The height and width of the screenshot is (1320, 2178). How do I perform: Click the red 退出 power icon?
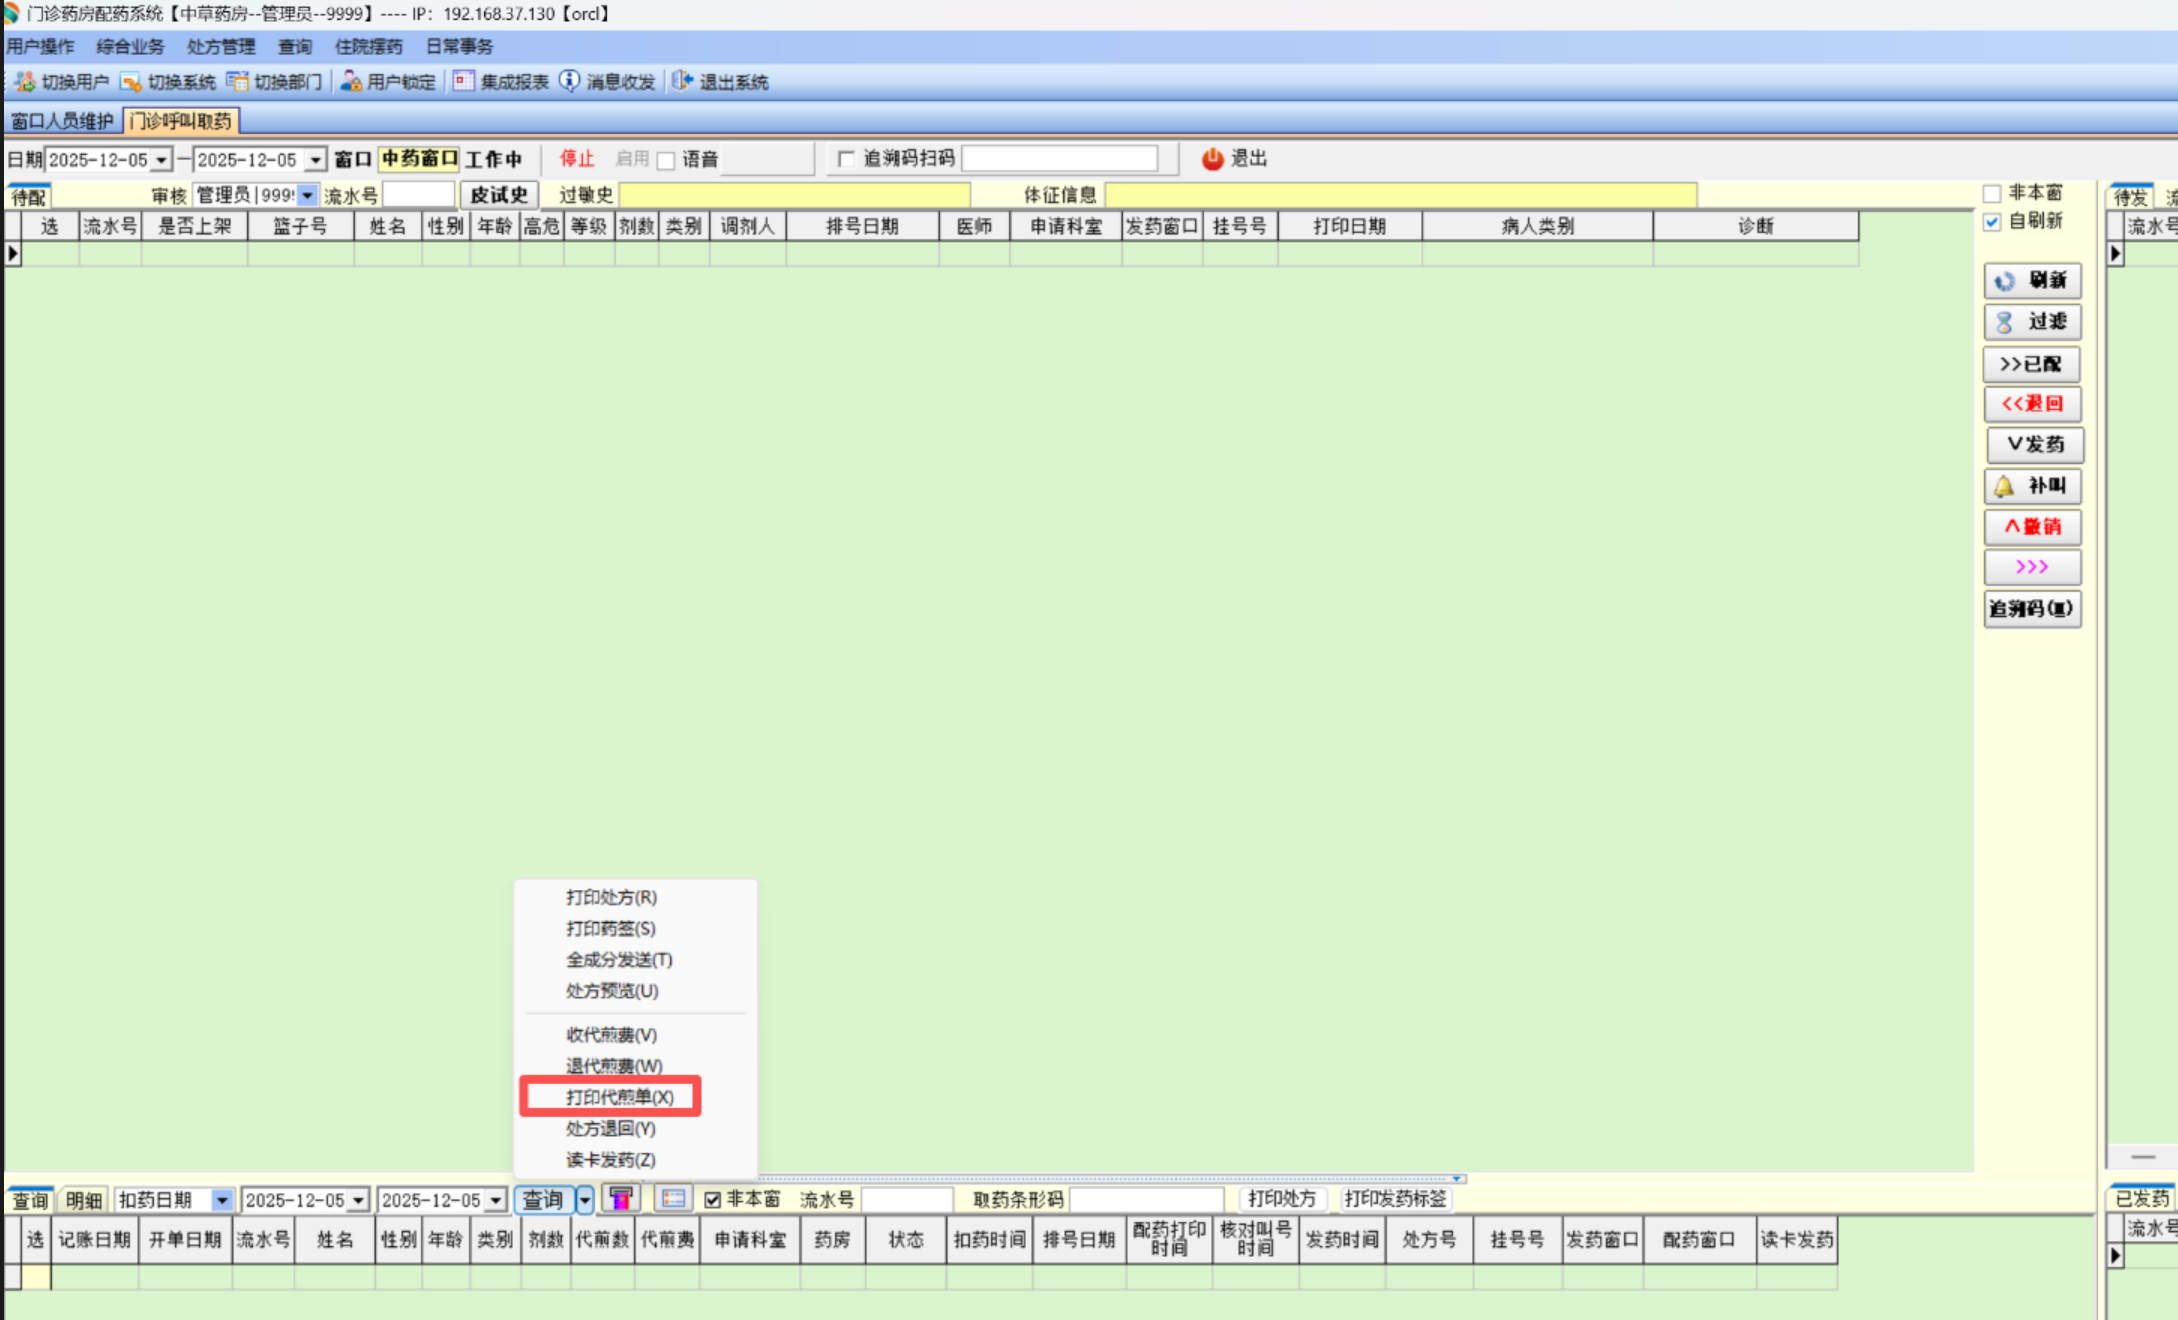click(1212, 159)
